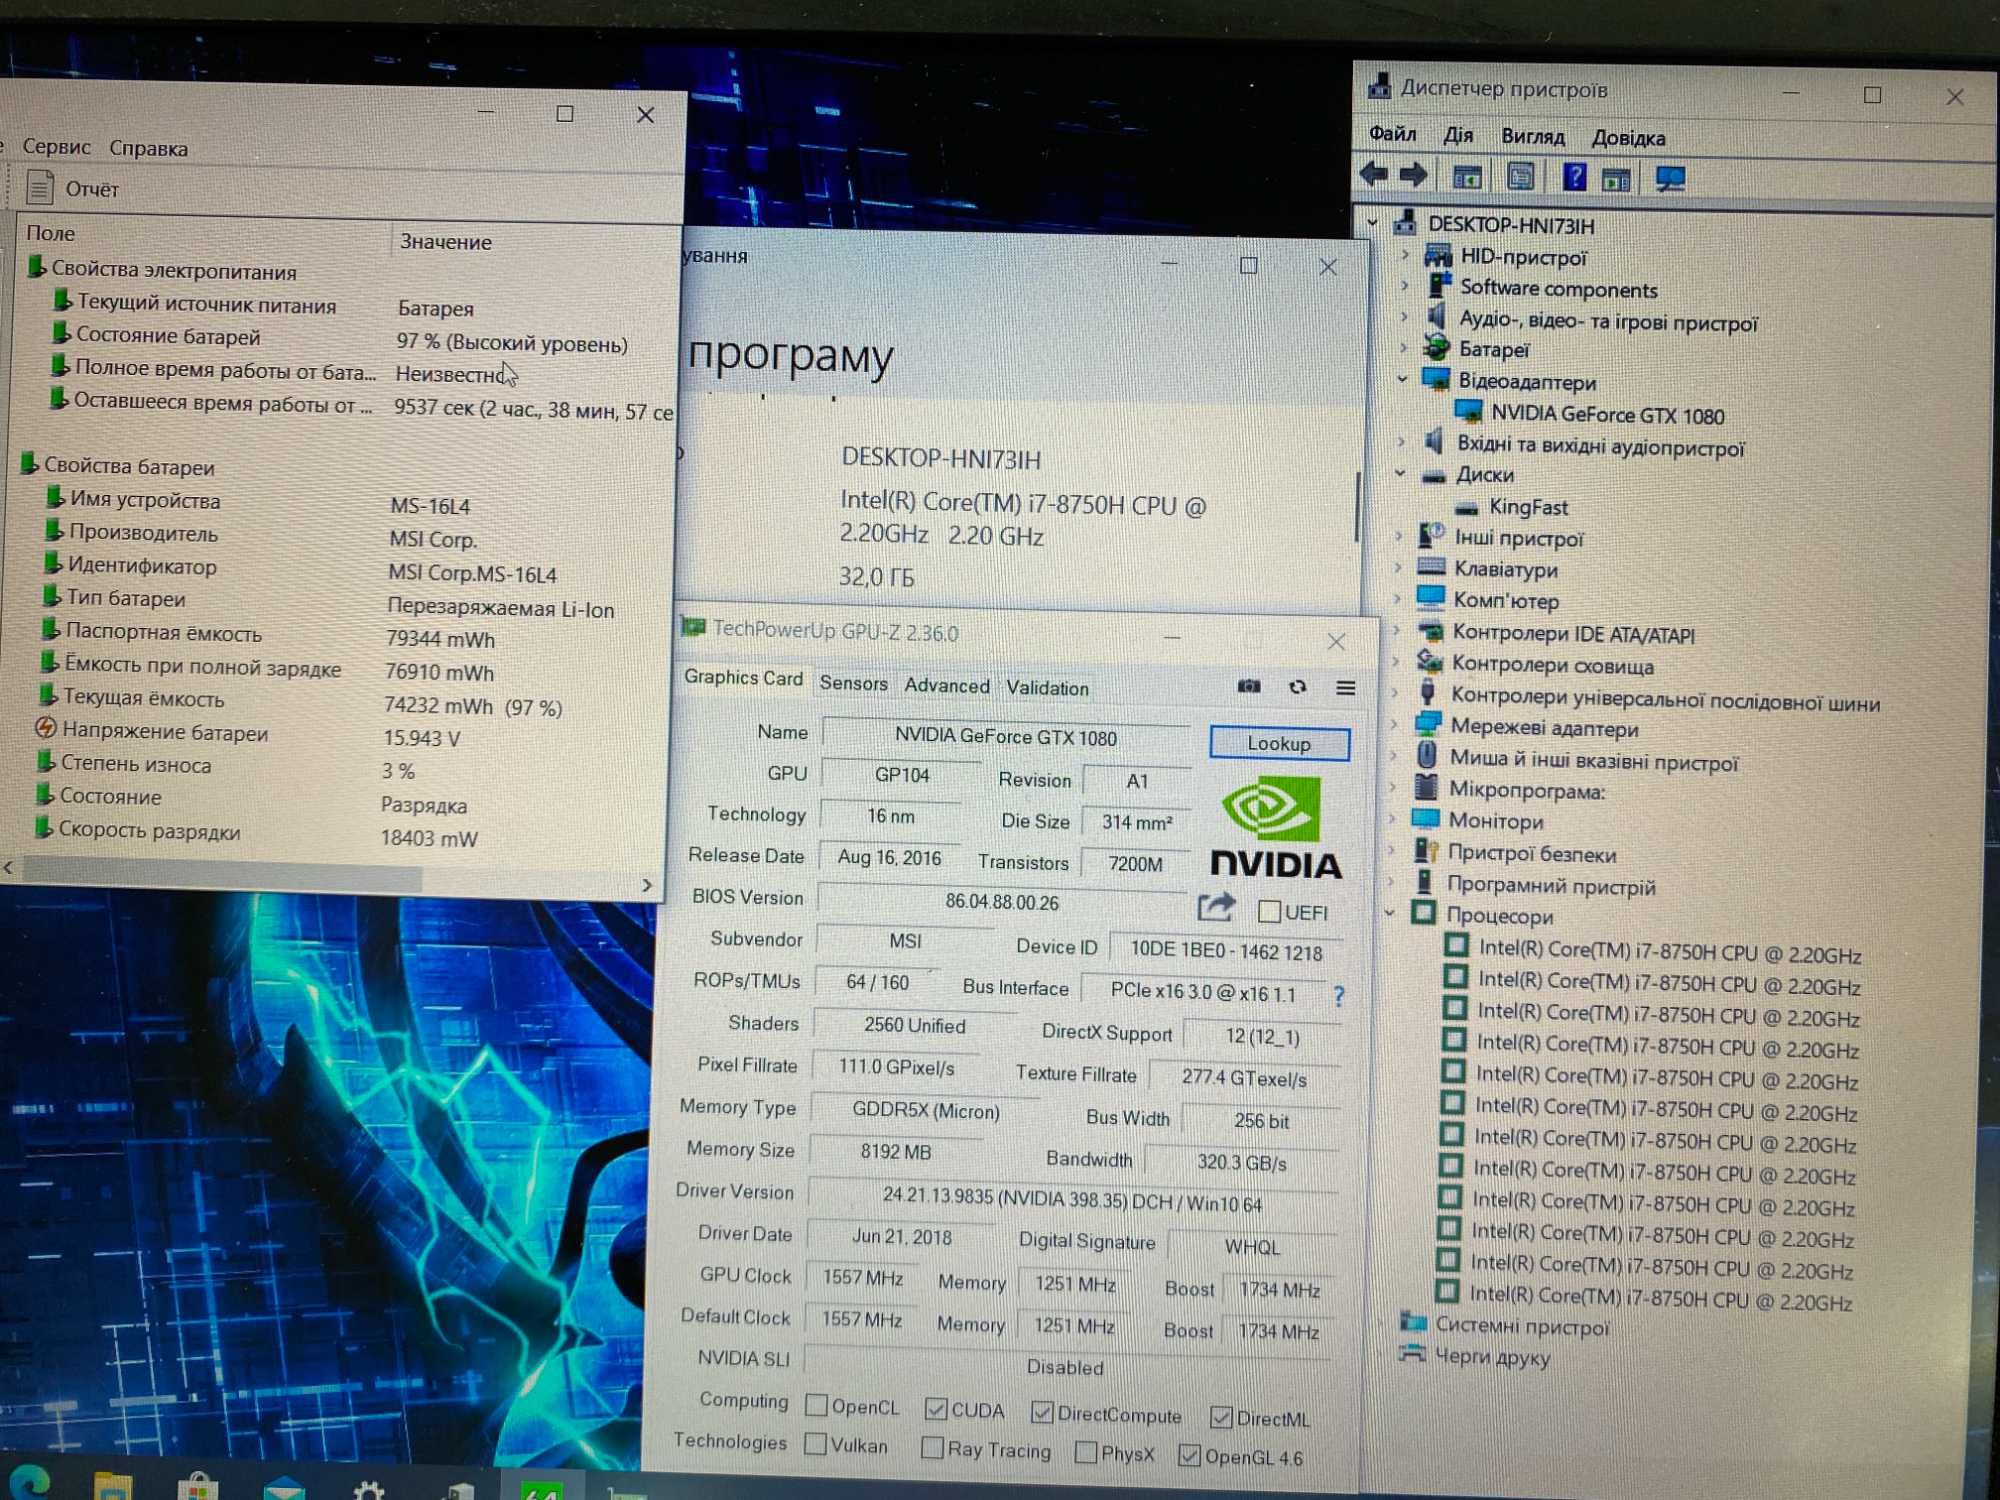Expand the Software components node
The image size is (2000, 1500).
coord(1405,286)
